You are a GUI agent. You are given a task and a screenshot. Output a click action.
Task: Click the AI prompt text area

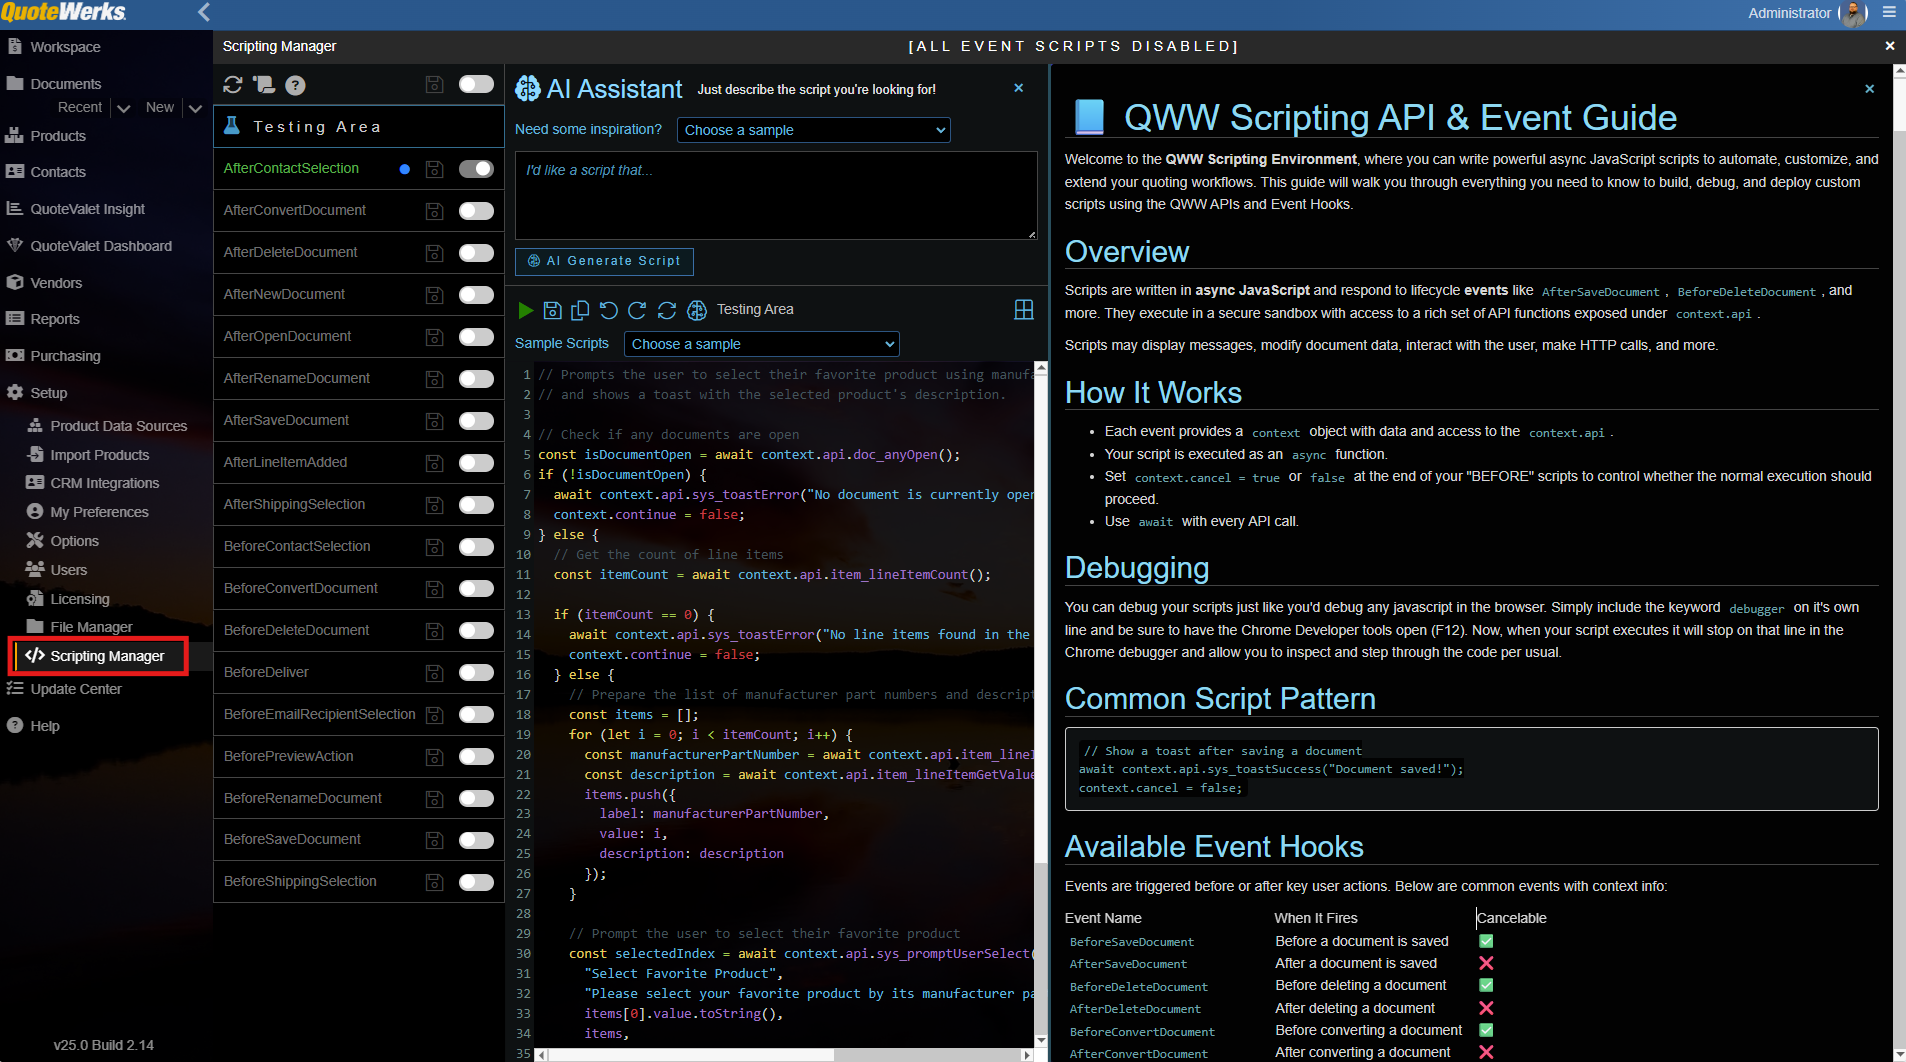click(775, 195)
